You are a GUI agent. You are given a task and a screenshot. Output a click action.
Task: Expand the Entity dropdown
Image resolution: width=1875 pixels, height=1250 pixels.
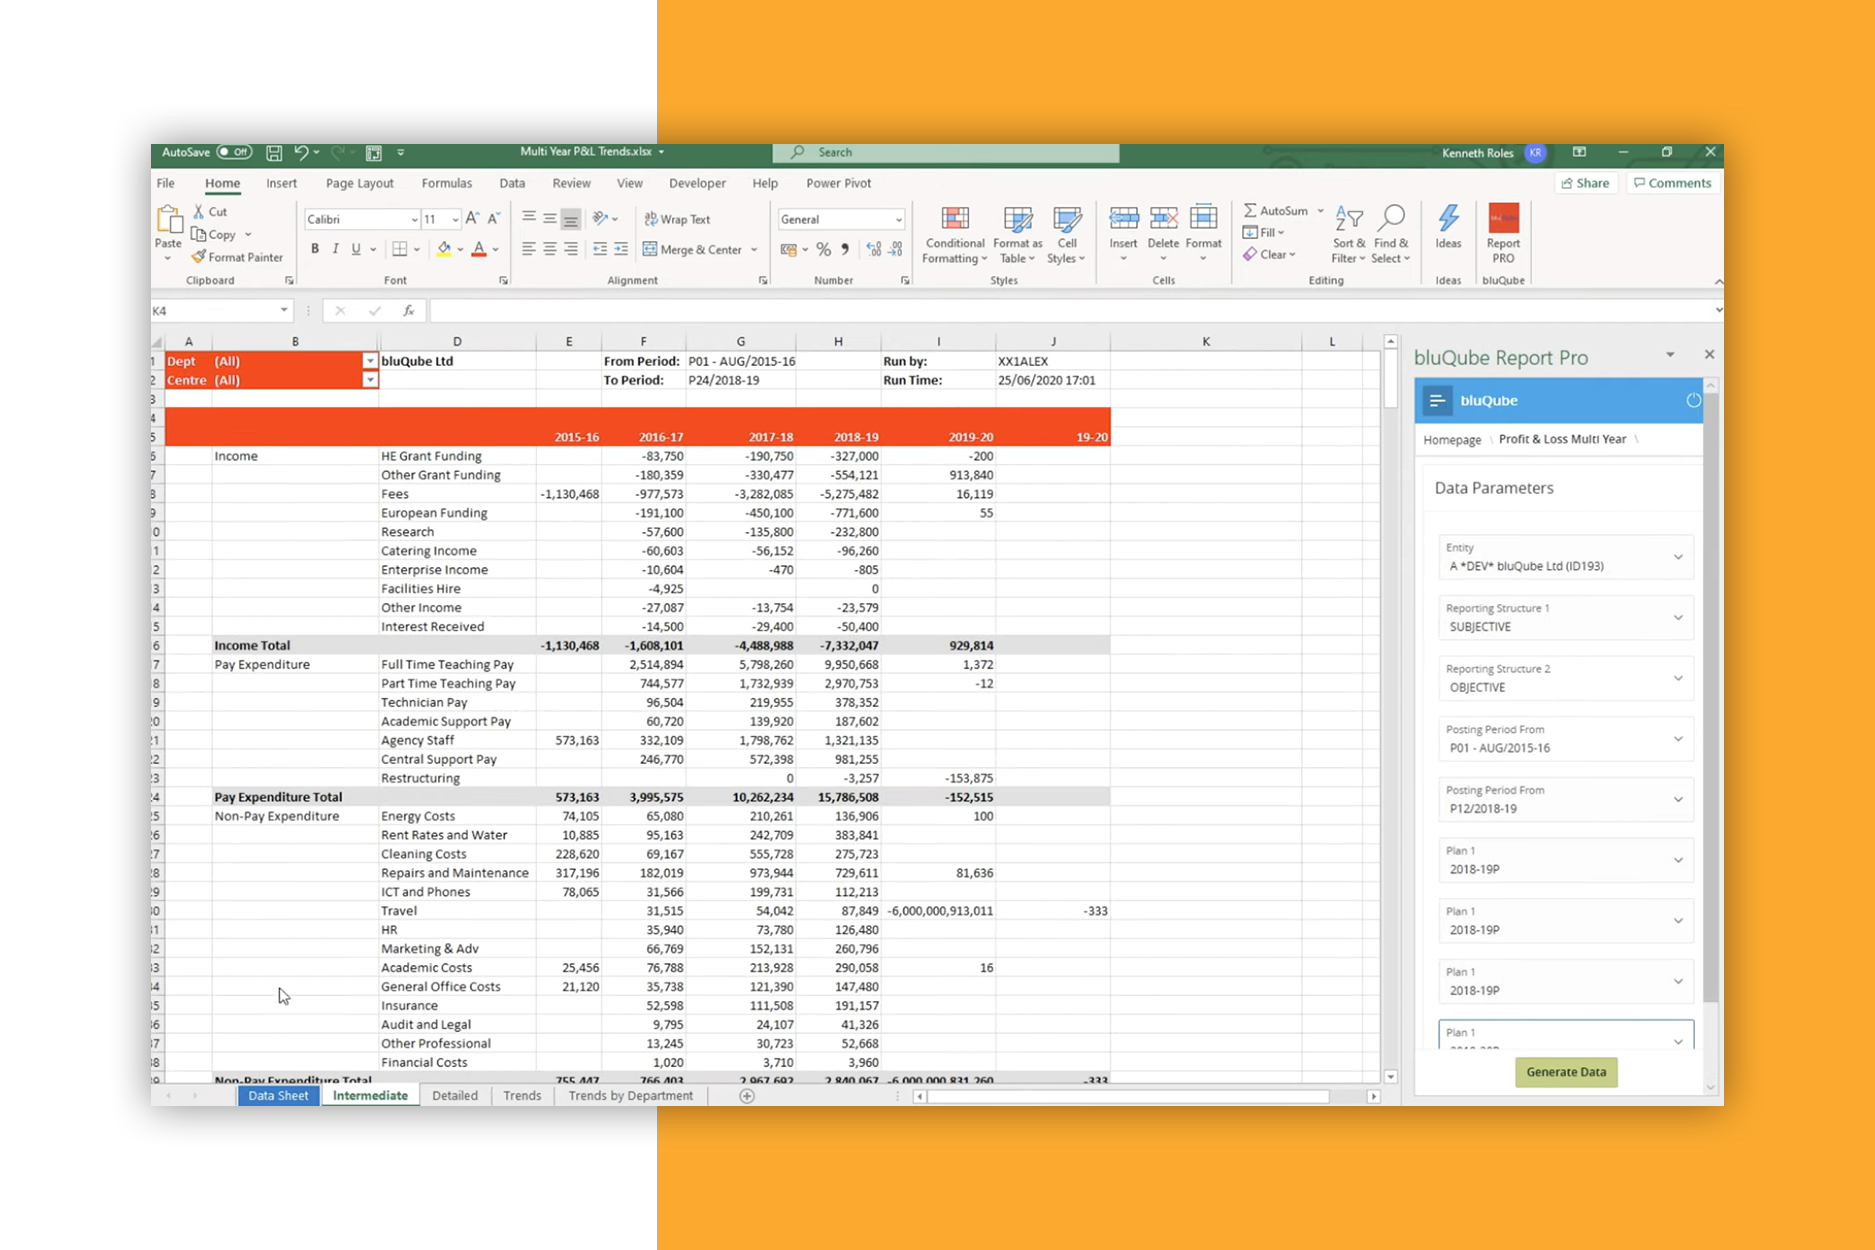(x=1678, y=557)
